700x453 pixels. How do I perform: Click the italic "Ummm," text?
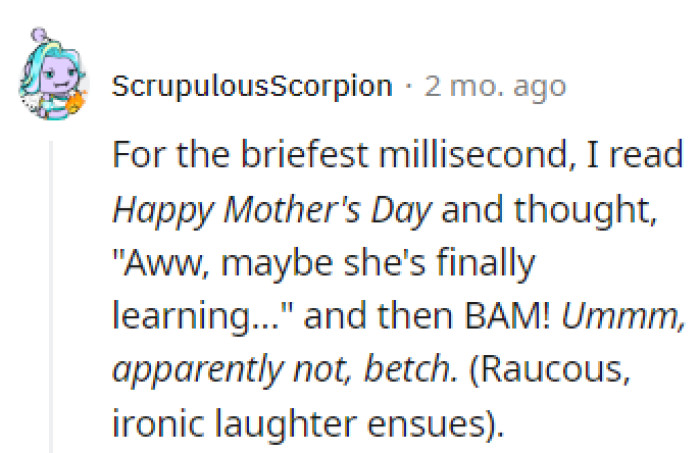624,319
